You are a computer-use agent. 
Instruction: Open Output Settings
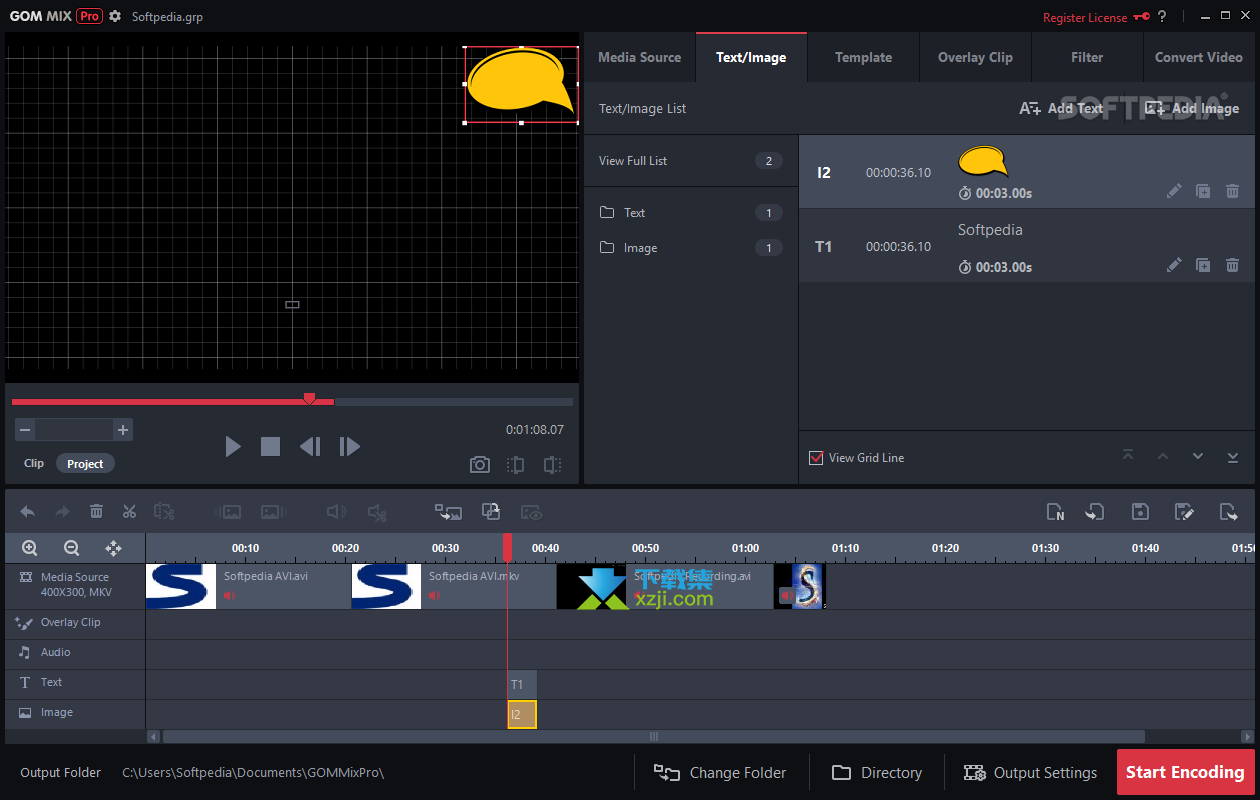(1030, 772)
